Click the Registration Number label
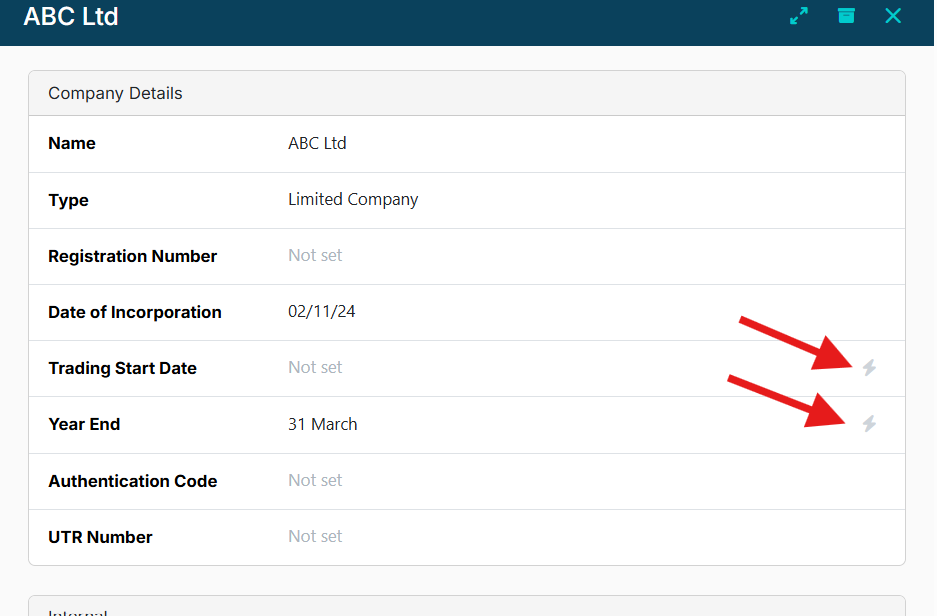Screen dimensions: 937x616 pyautogui.click(x=133, y=256)
